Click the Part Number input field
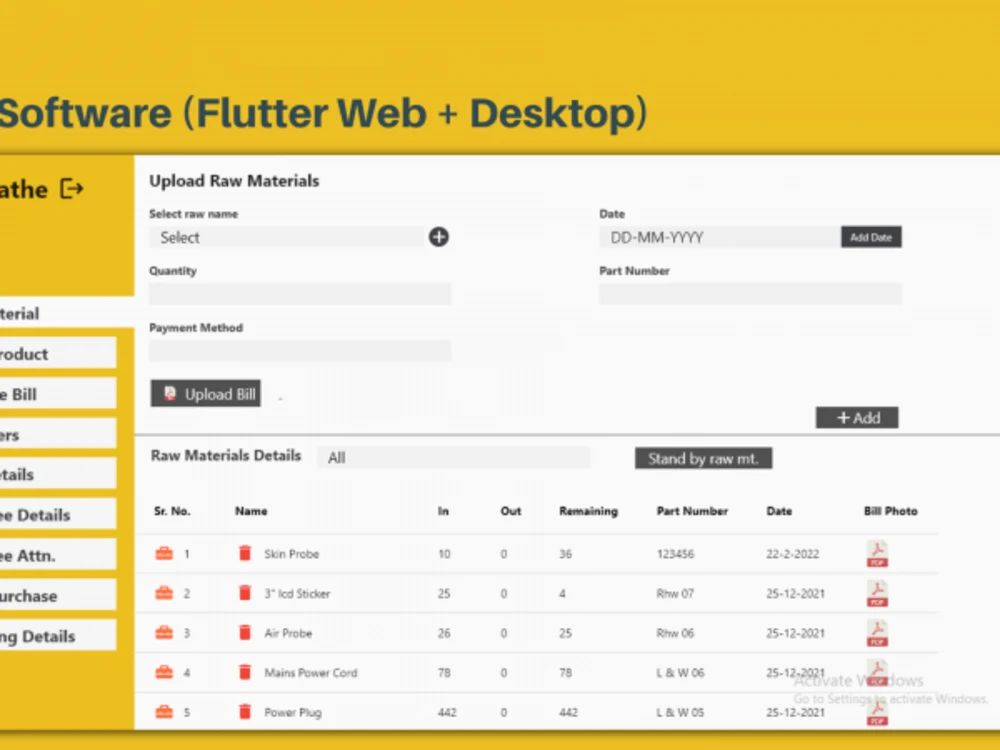 [751, 294]
